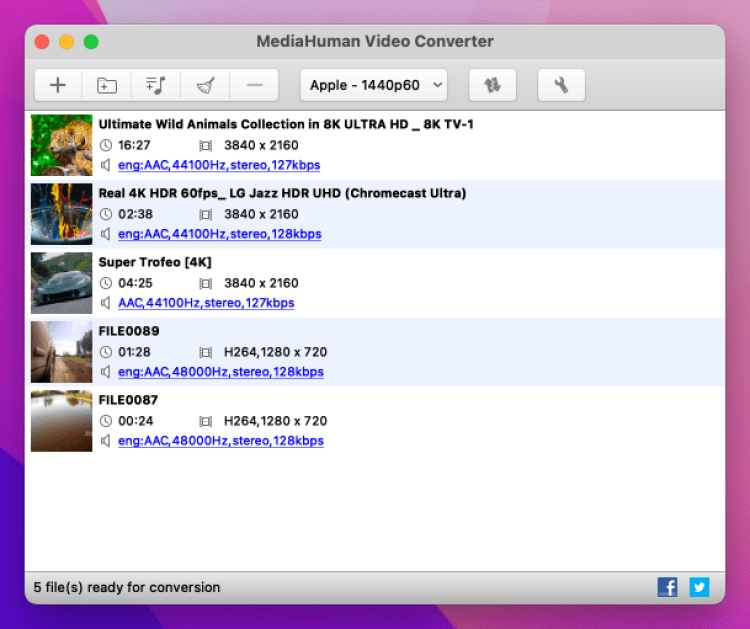750x629 pixels.
Task: Click the title Real 4K HDR 60fps_ LG Jazz
Action: (282, 193)
